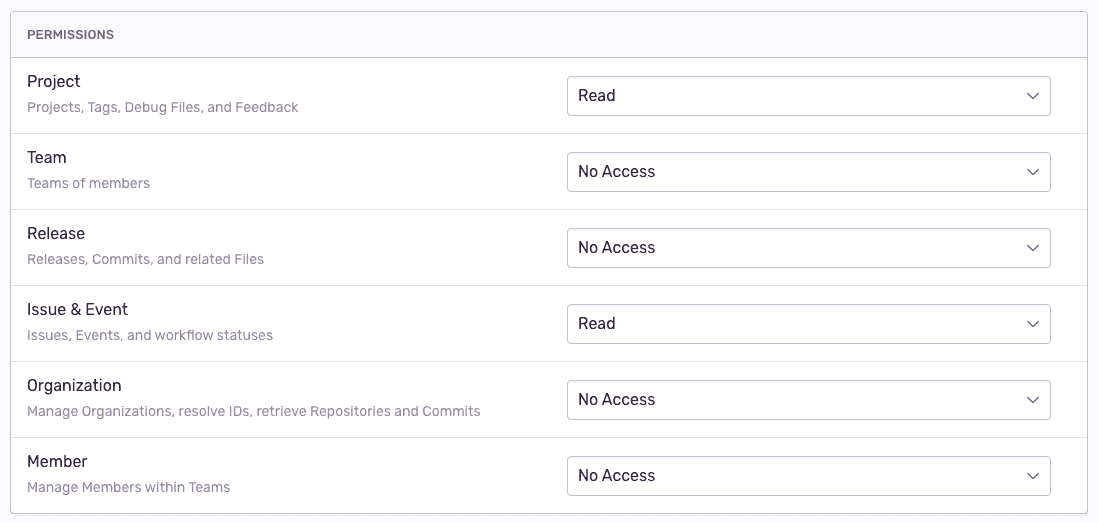
Task: Click the Issue & Event row label
Action: [x=77, y=309]
